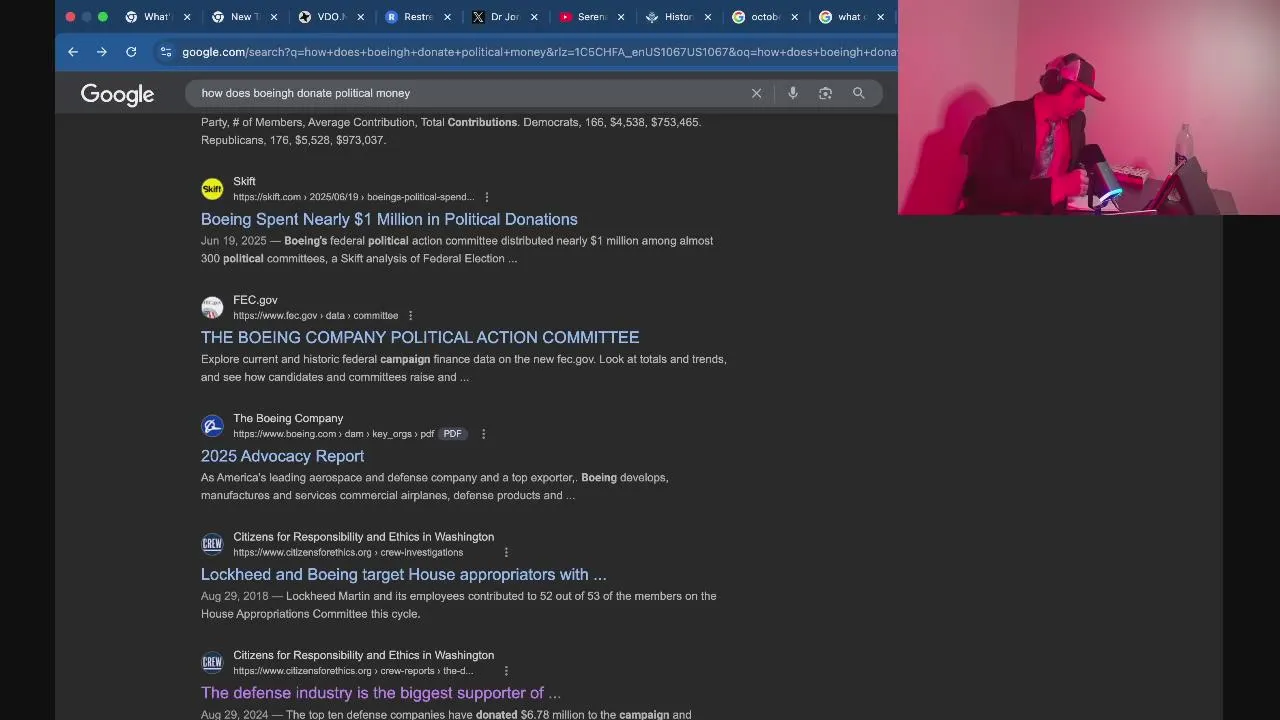Clear the search query with X
Image resolution: width=1280 pixels, height=720 pixels.
tap(756, 93)
